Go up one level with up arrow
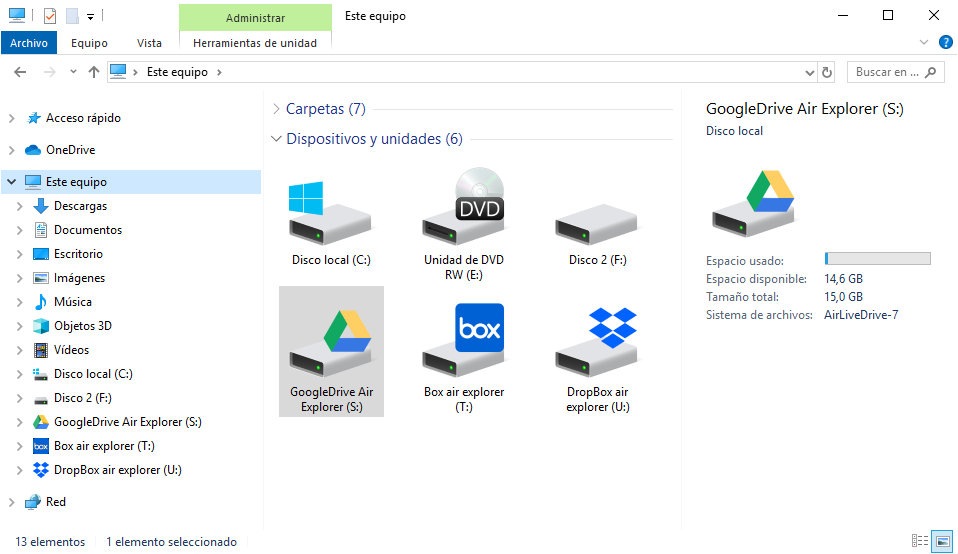The height and width of the screenshot is (554, 958). [x=93, y=72]
